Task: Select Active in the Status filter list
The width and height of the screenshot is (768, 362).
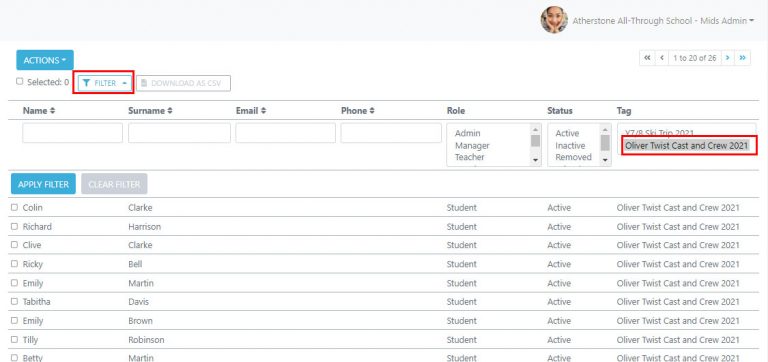Action: tap(567, 133)
